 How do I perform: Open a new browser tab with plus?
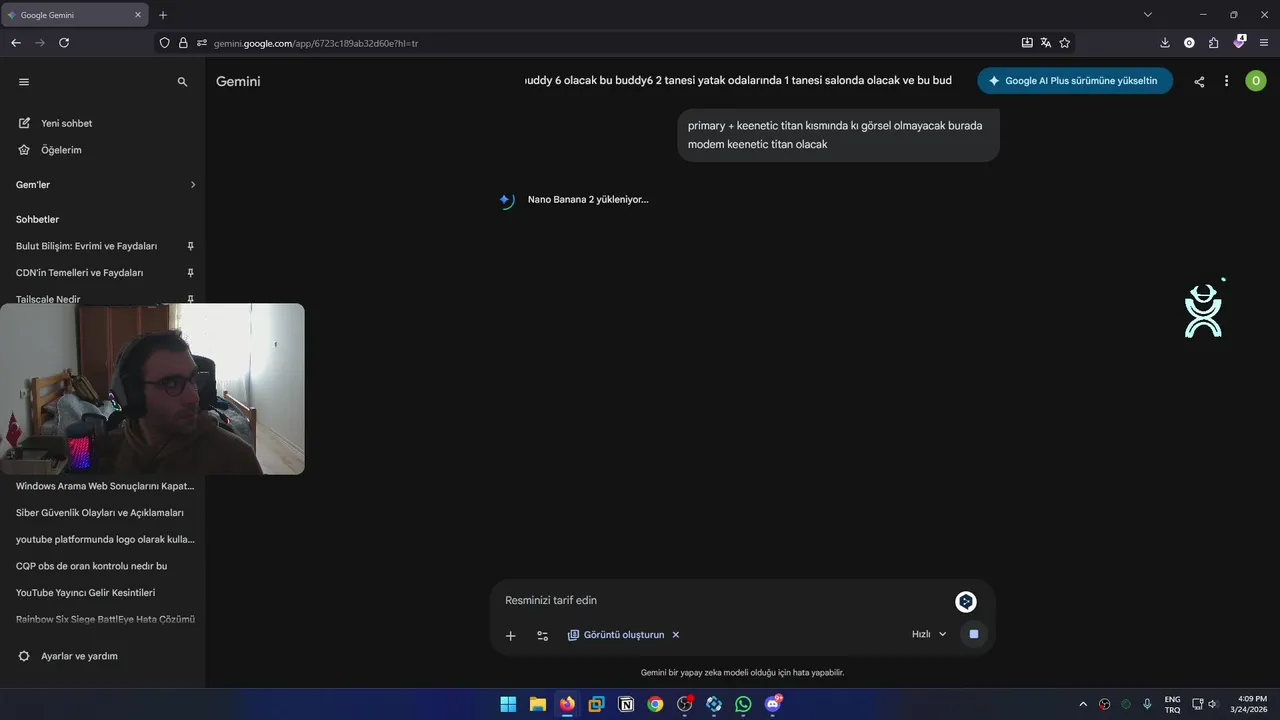163,15
